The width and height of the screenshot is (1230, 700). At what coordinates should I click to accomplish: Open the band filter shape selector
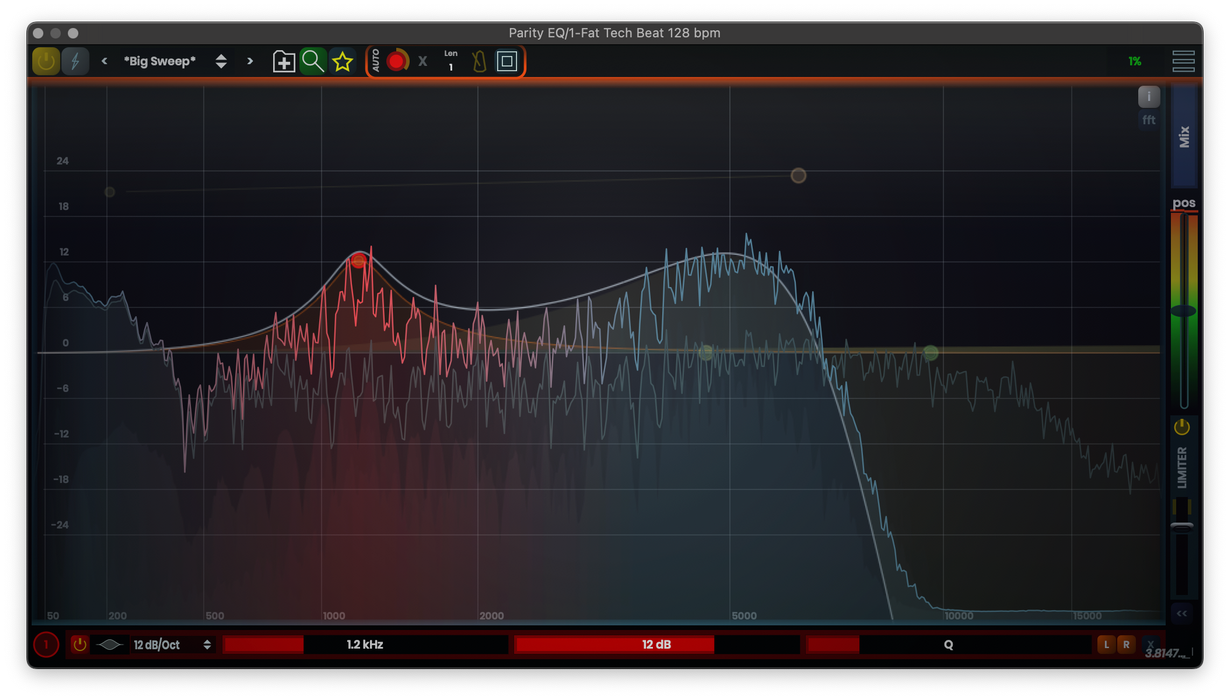(110, 645)
